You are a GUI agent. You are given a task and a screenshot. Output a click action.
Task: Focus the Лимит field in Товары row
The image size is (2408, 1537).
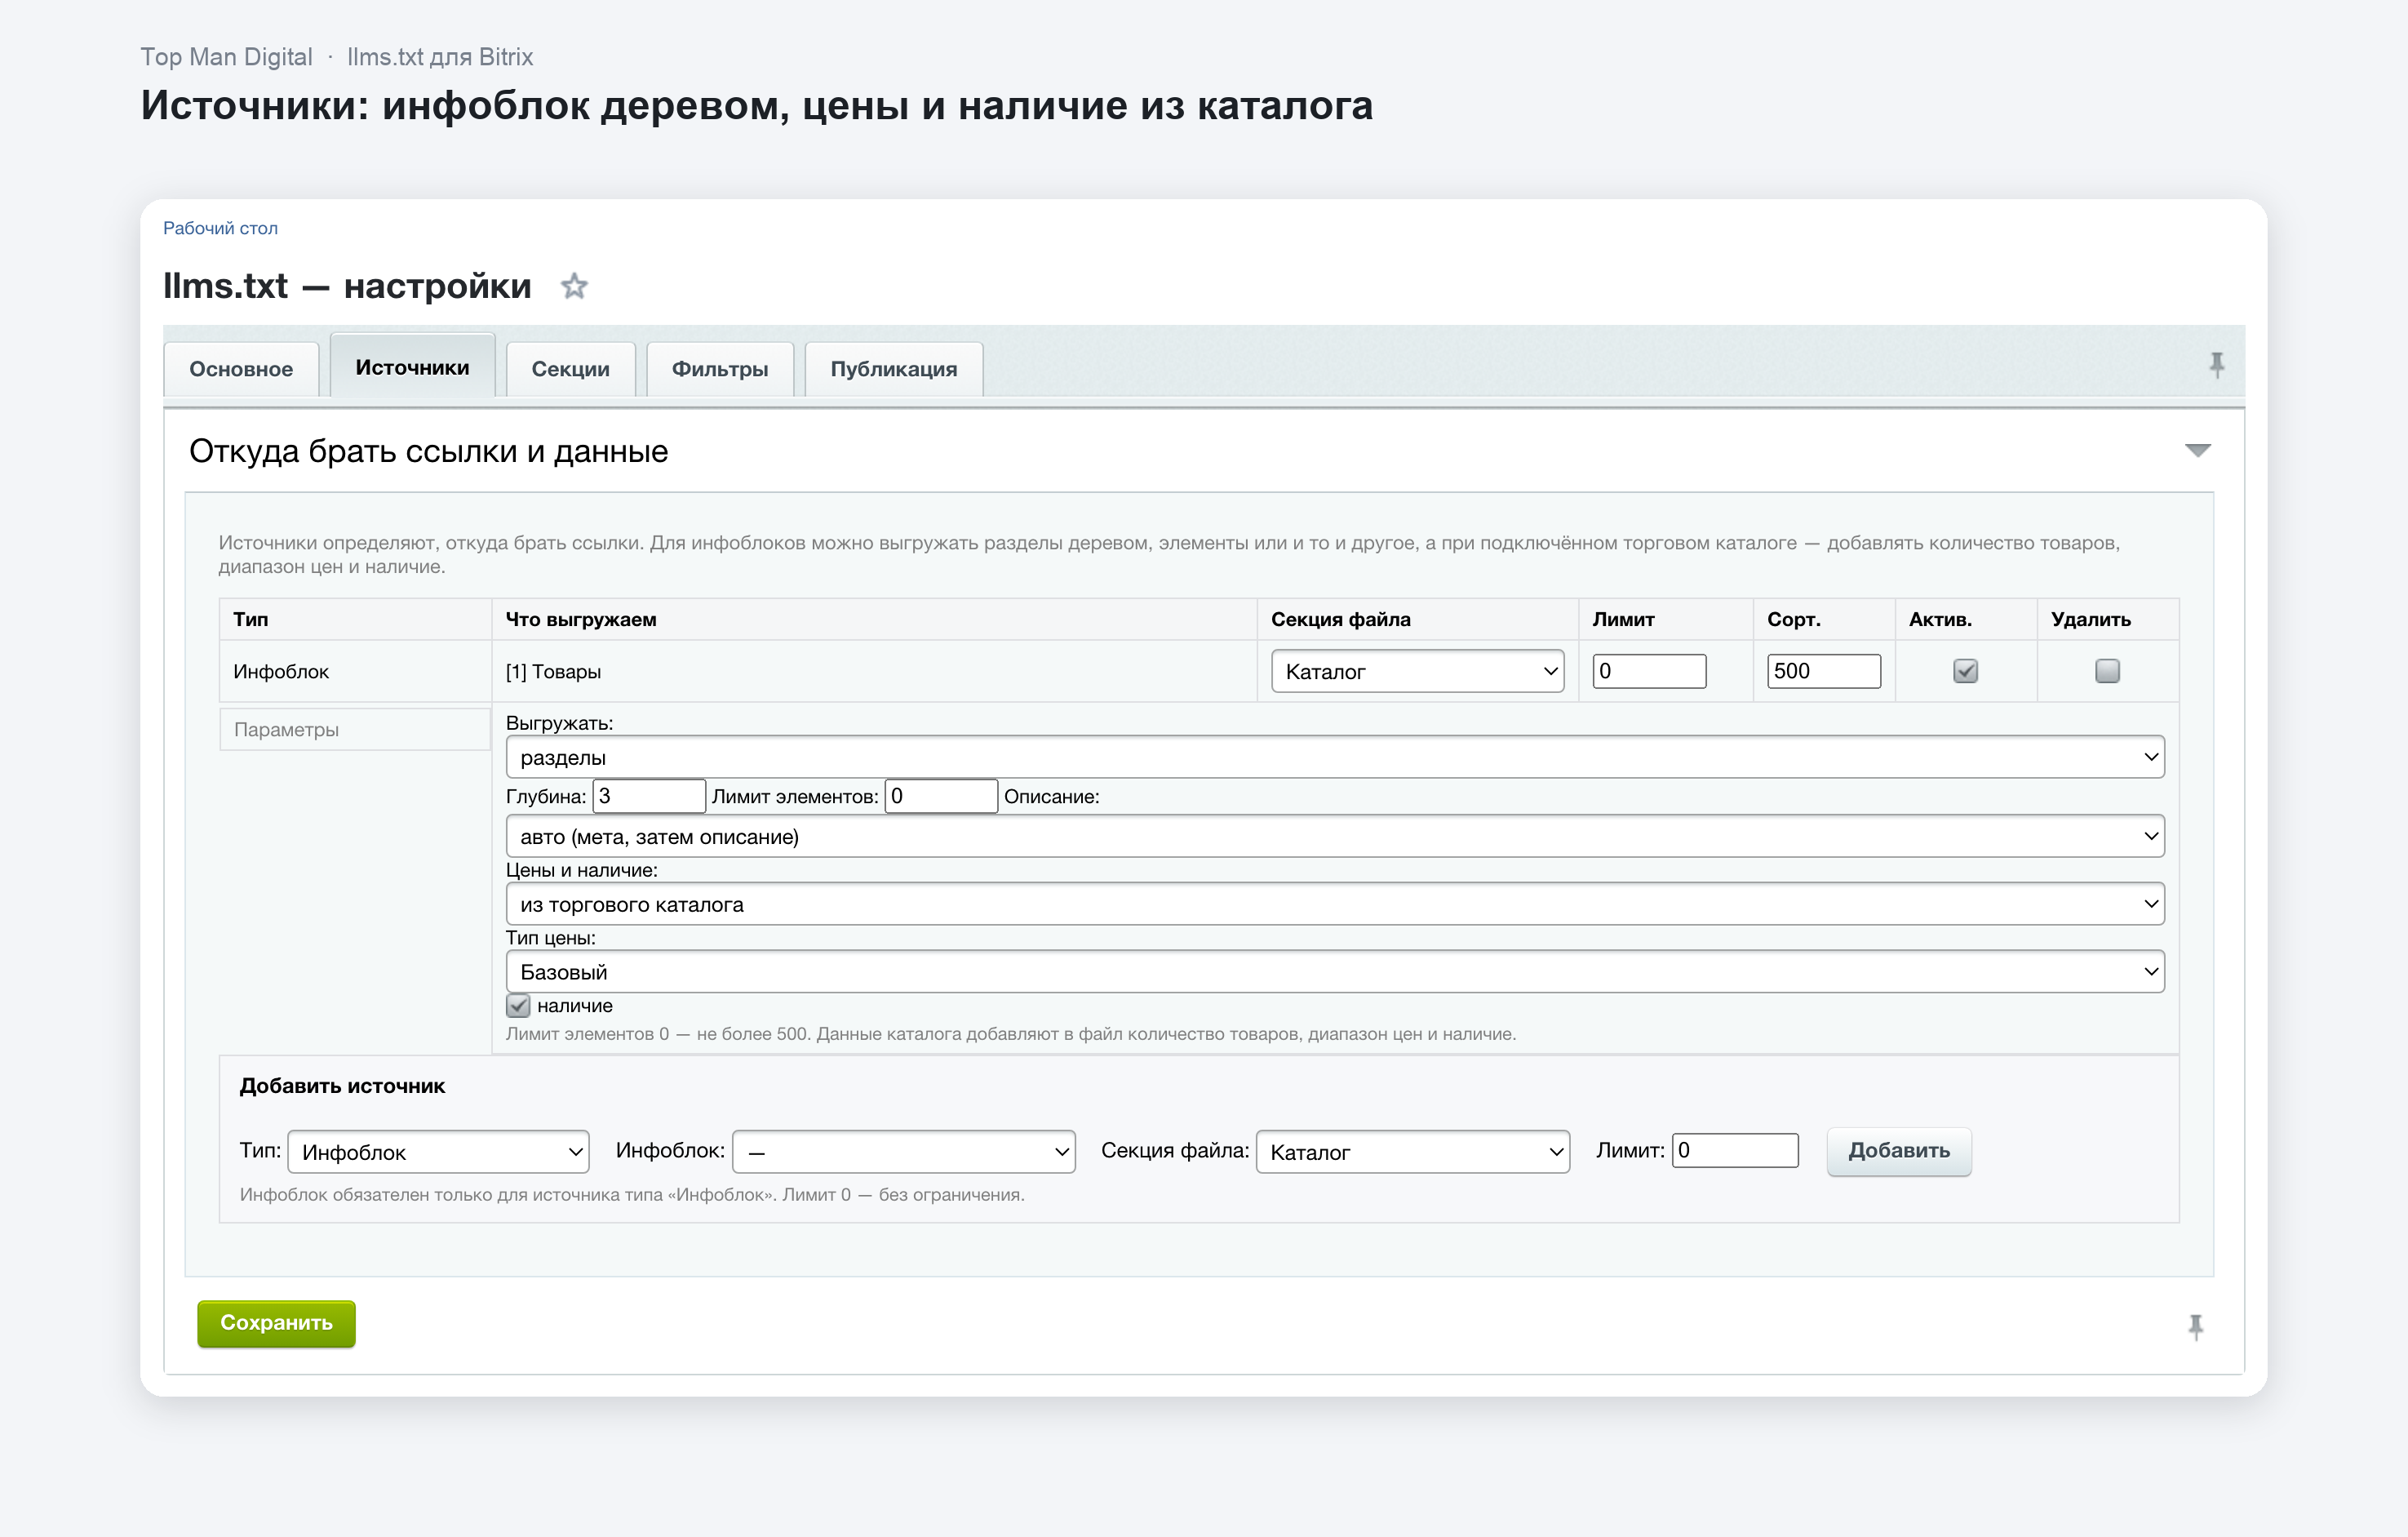(1649, 671)
